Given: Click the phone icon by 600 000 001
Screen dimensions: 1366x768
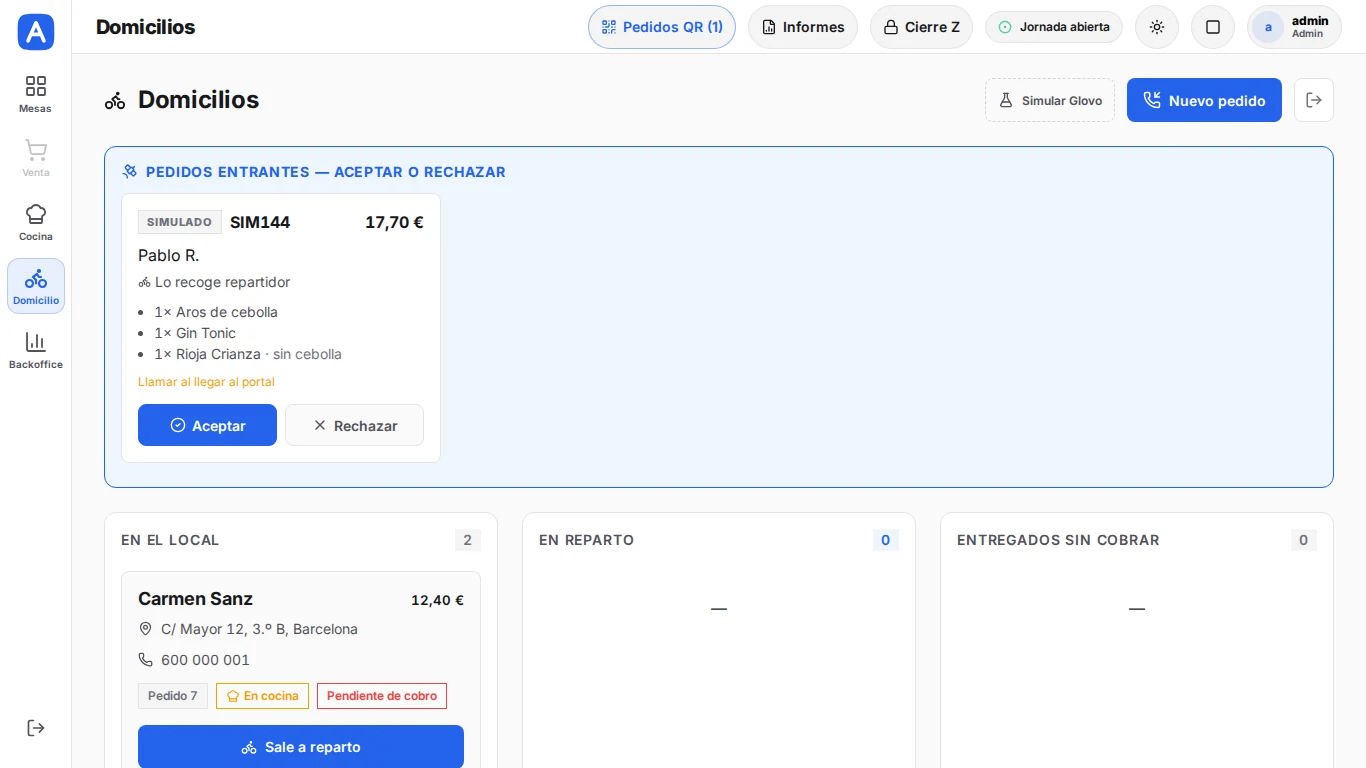Looking at the screenshot, I should click(146, 660).
